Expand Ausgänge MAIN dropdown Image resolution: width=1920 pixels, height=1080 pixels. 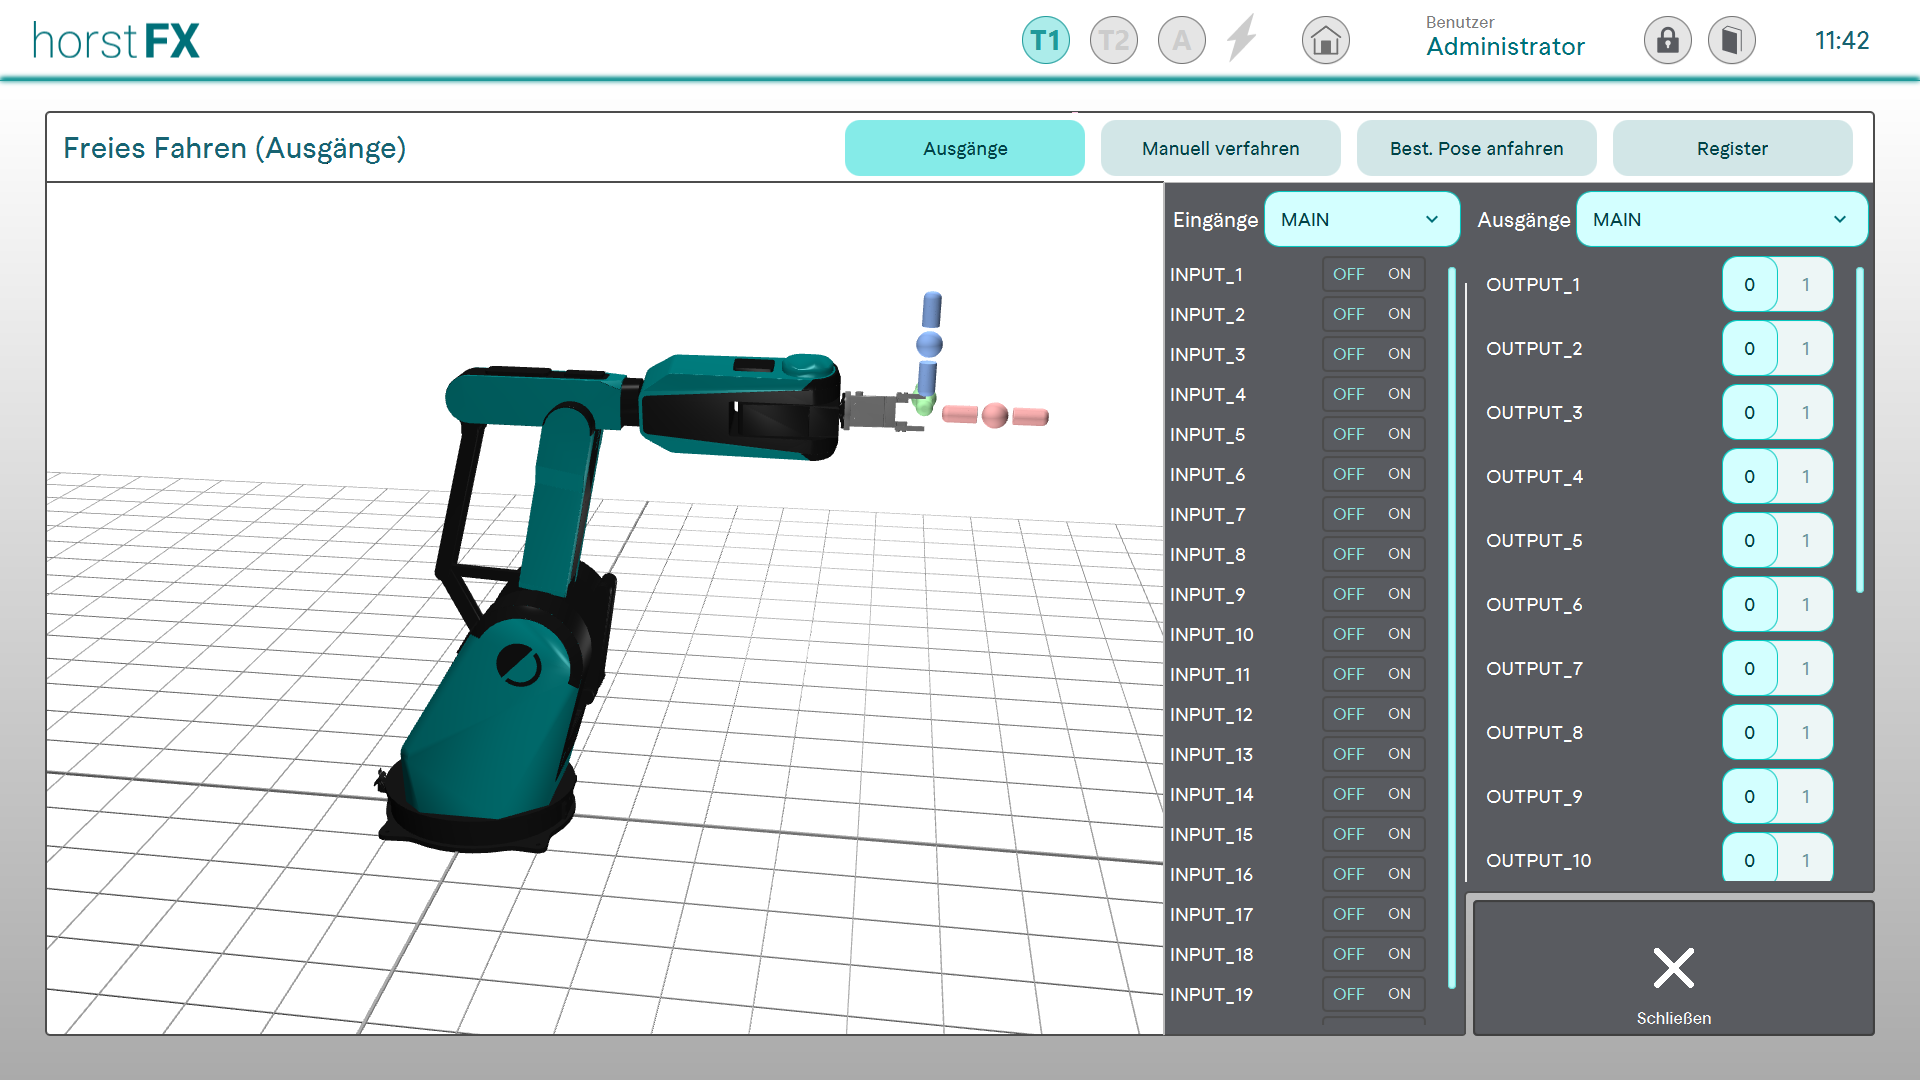pyautogui.click(x=1720, y=219)
